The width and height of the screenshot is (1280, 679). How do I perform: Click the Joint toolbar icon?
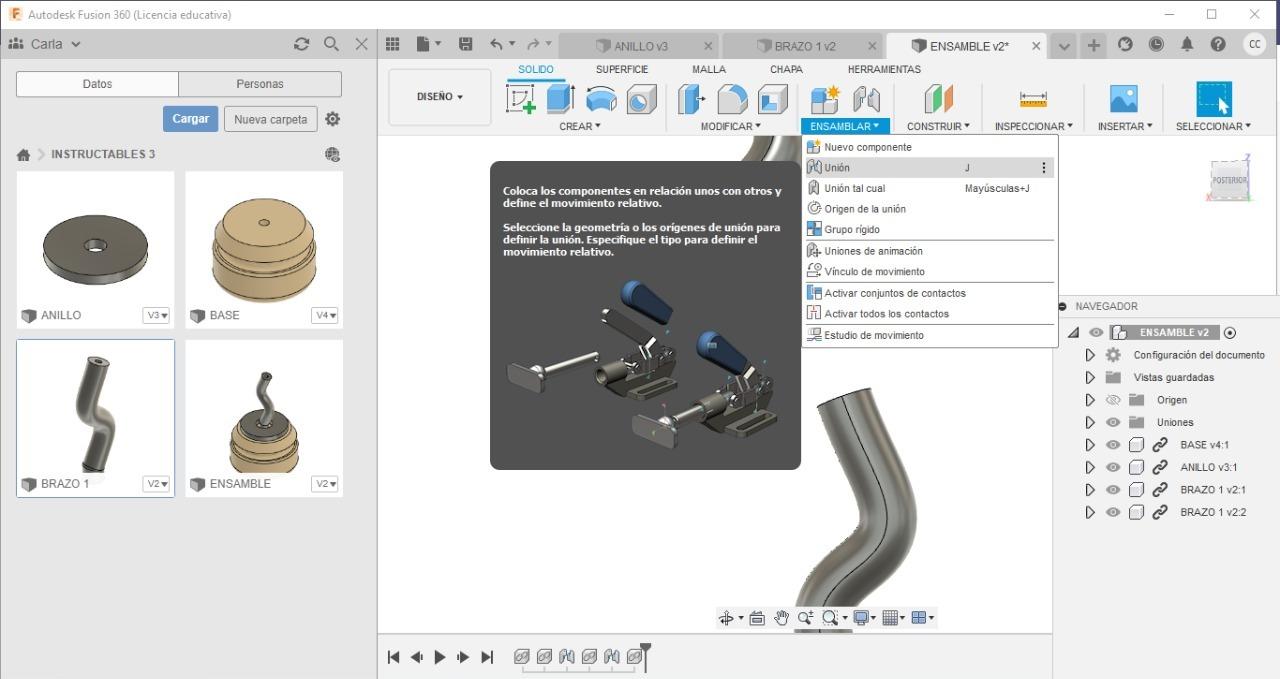click(x=866, y=98)
